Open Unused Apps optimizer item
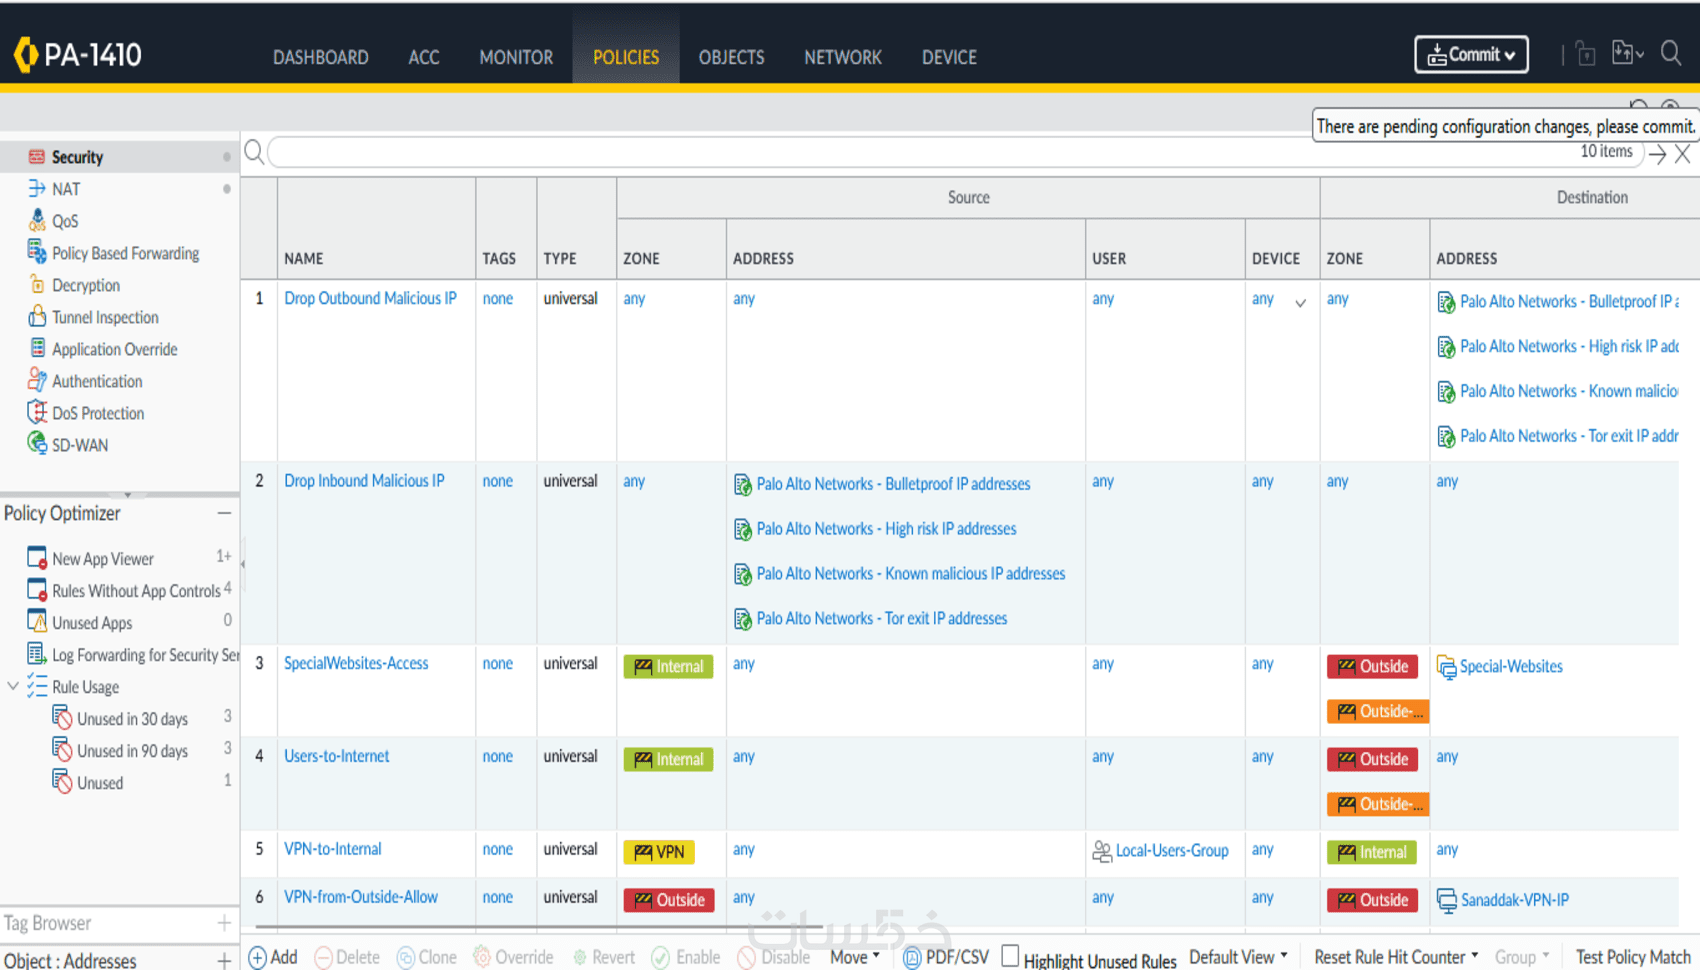1700x970 pixels. pos(92,623)
